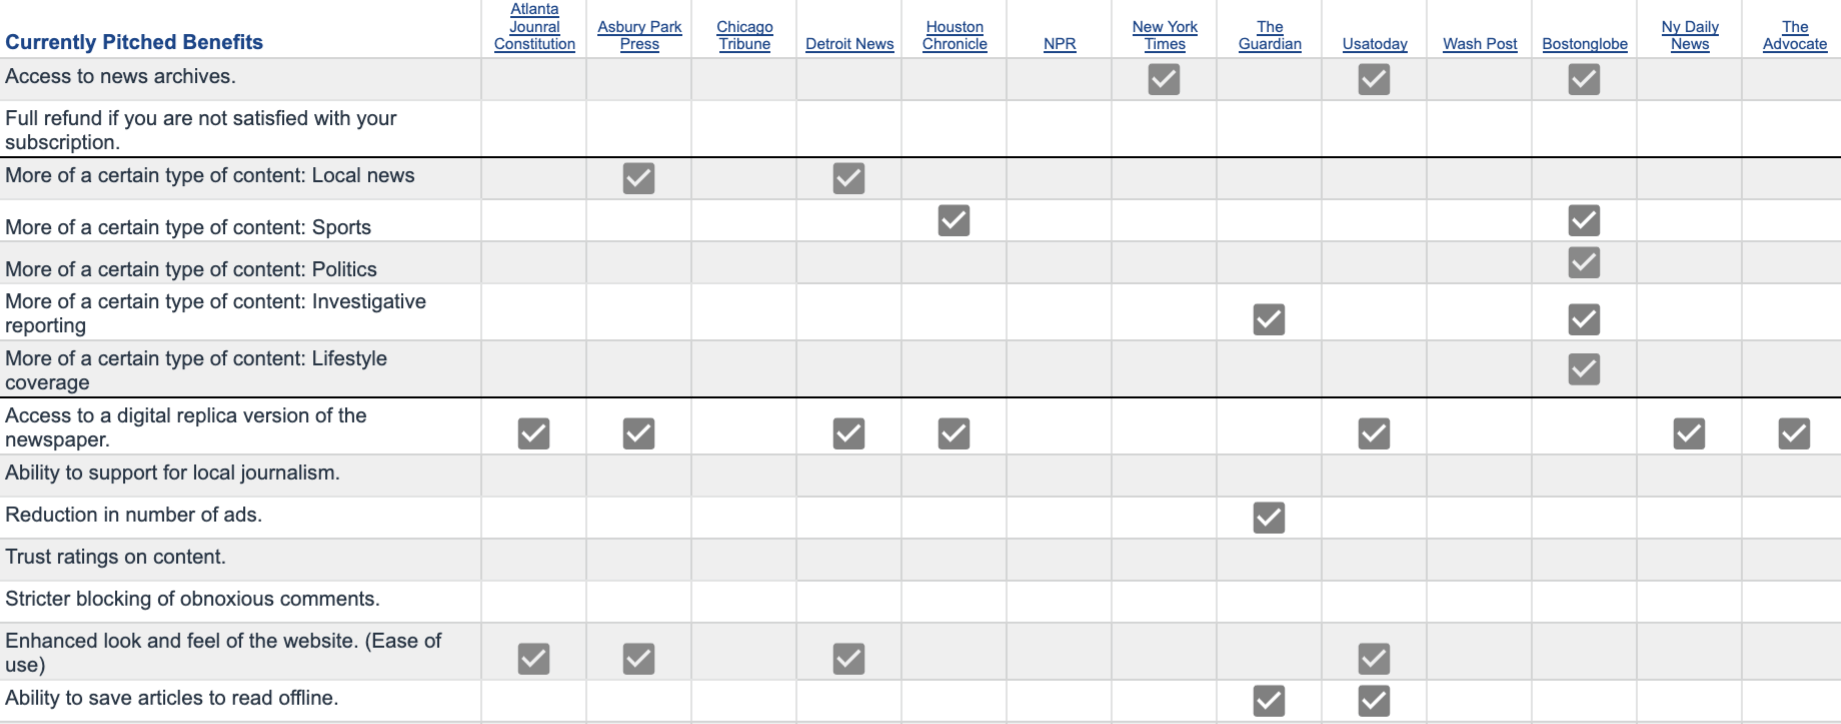This screenshot has width=1841, height=724.
Task: Follow the NPR header link
Action: pos(1059,44)
